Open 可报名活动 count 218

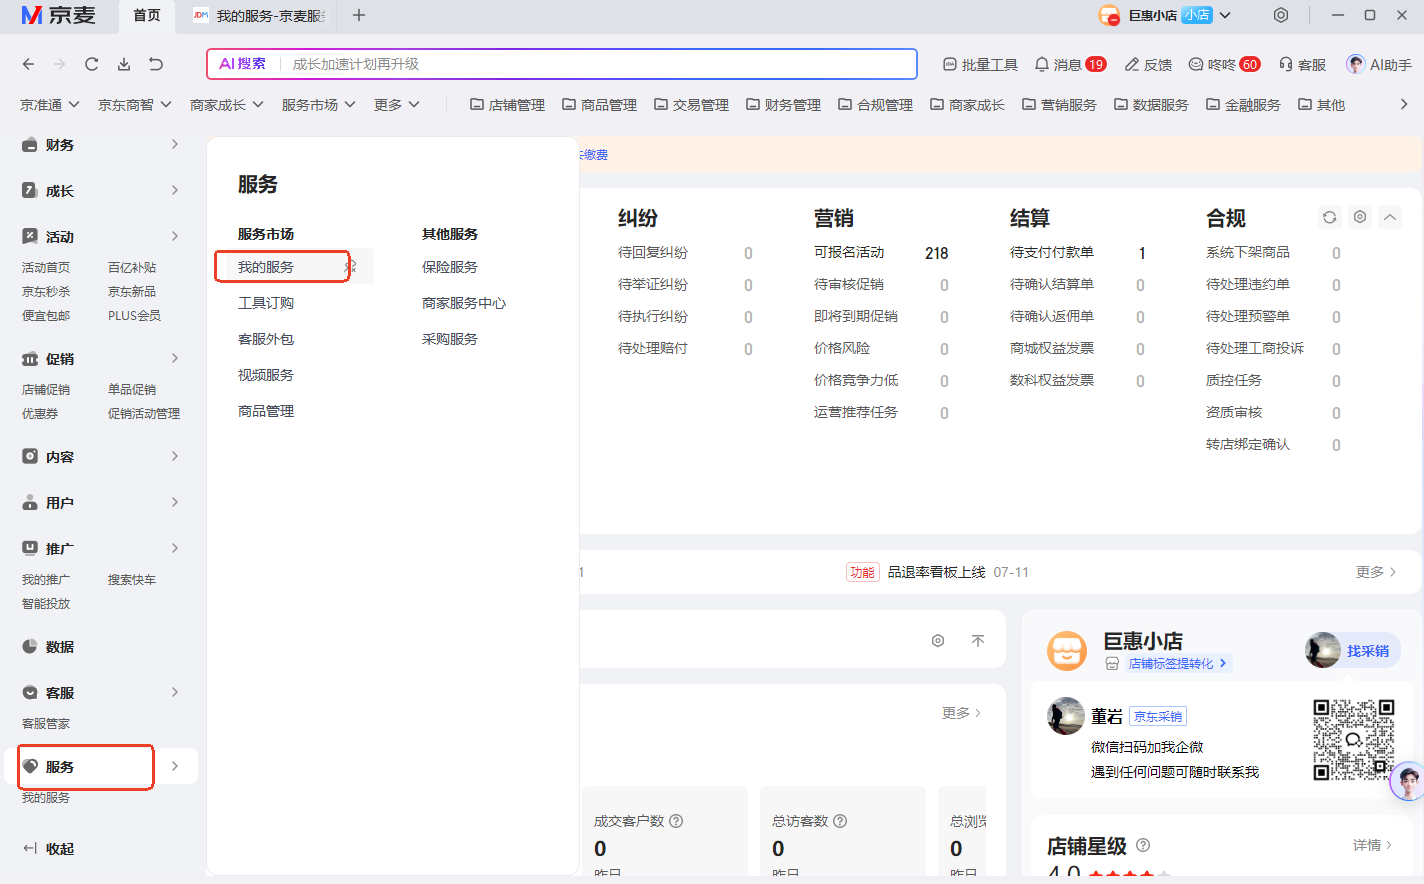(x=937, y=253)
